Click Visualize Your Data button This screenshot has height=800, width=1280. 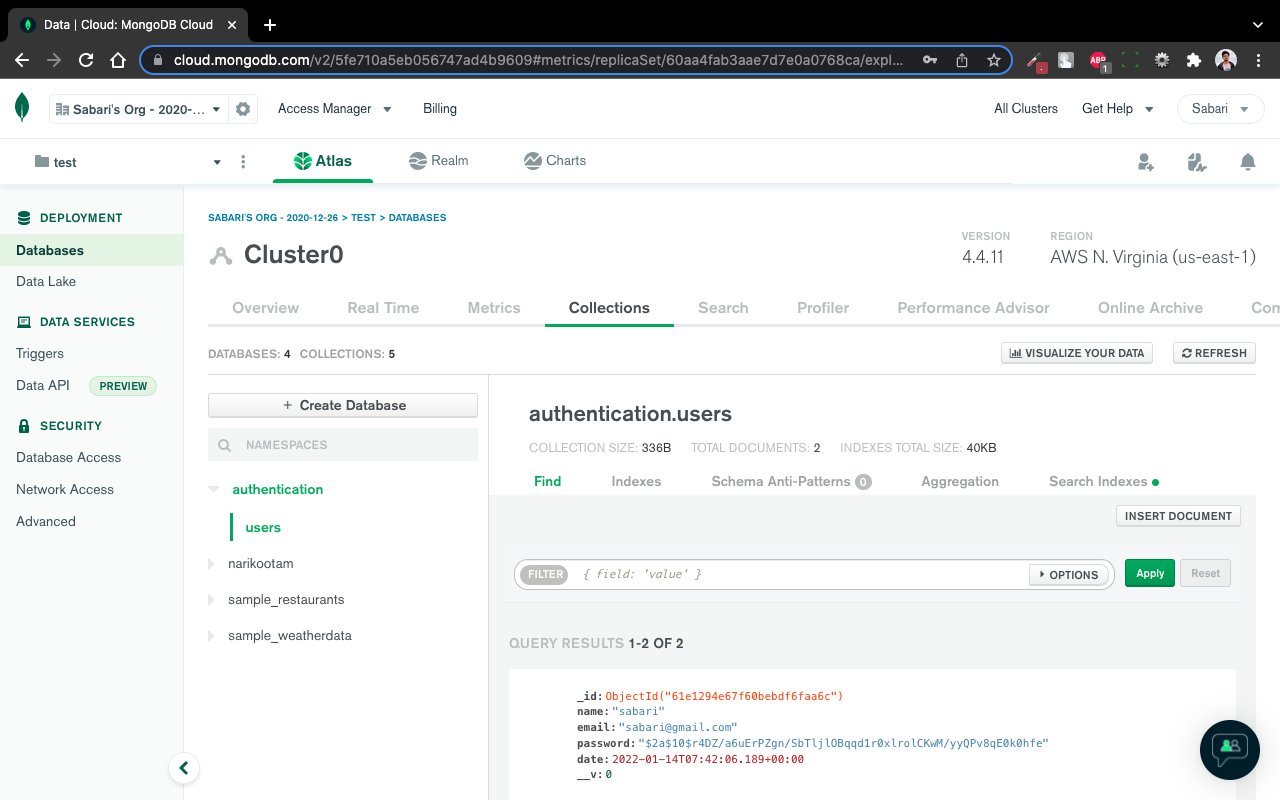pyautogui.click(x=1077, y=353)
